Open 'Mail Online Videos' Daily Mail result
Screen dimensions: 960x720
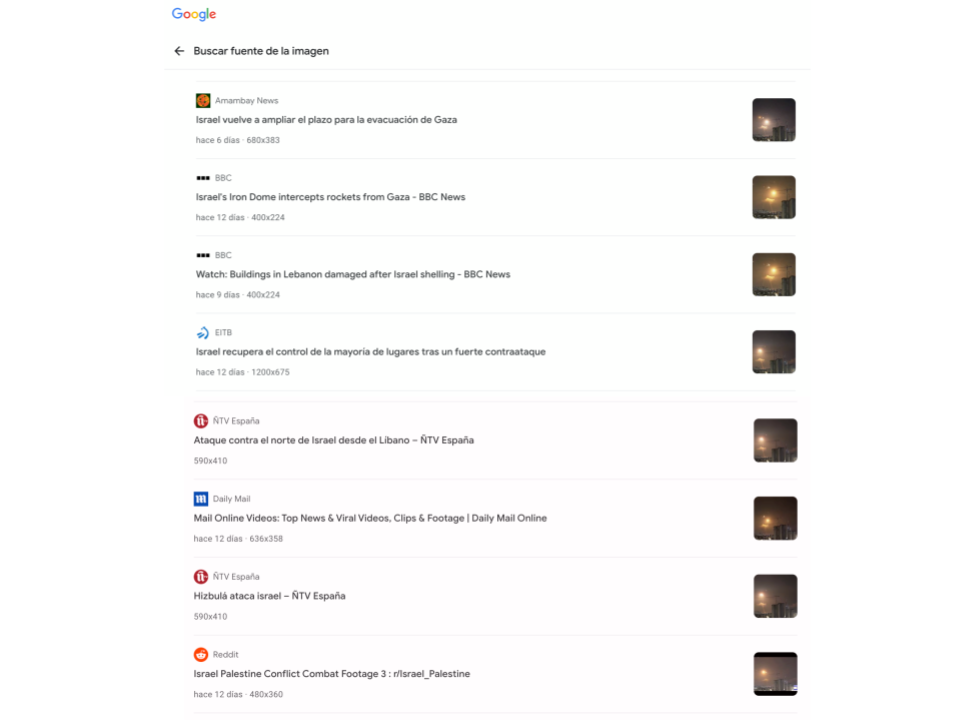[370, 518]
